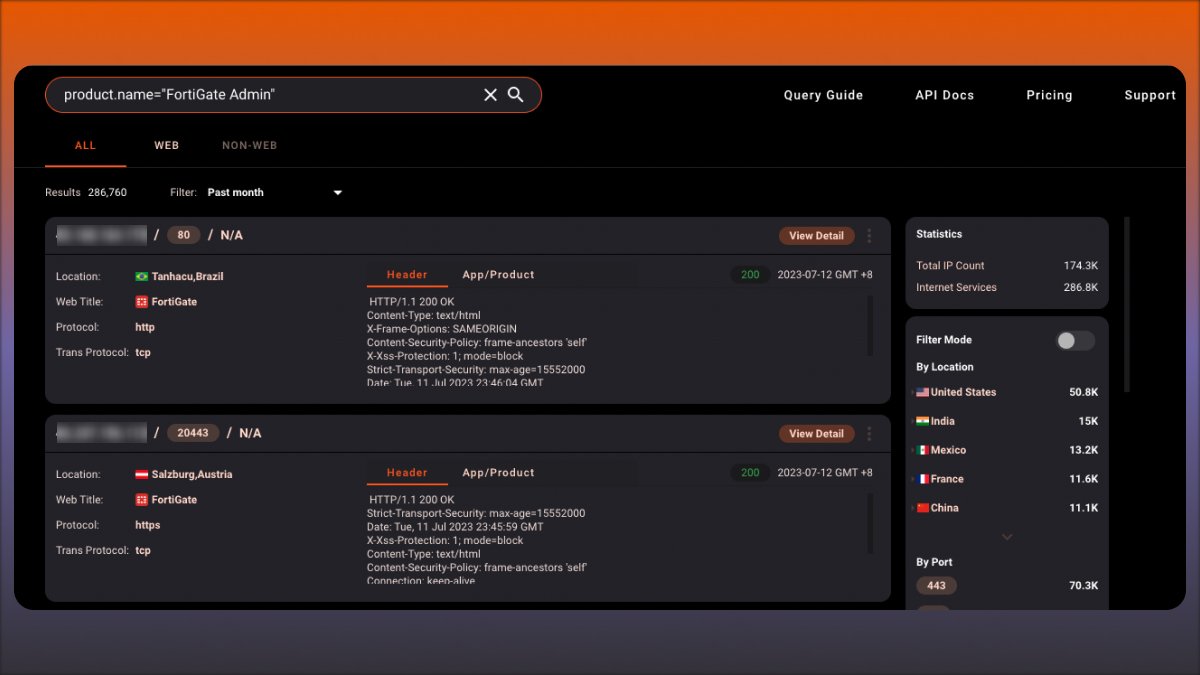This screenshot has width=1200, height=675.
Task: Open kebab menu for port 20443 result
Action: [869, 434]
